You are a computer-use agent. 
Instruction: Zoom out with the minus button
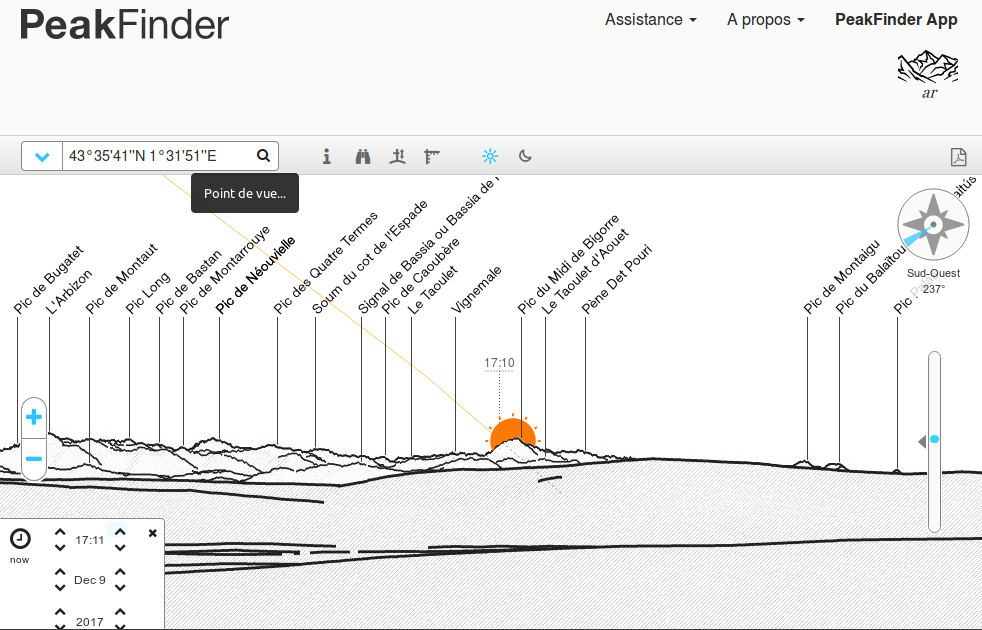point(33,459)
